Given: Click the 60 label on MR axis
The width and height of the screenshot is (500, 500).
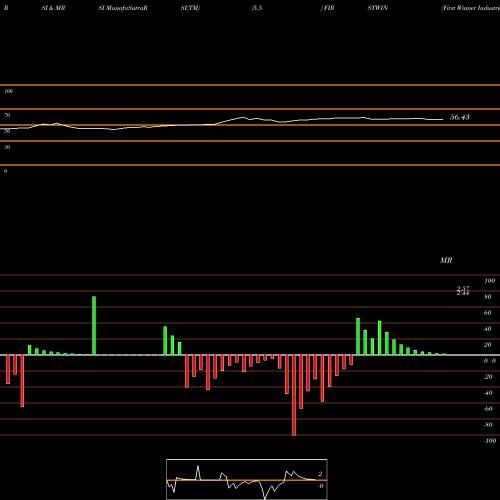Looking at the screenshot, I should click(x=488, y=313).
